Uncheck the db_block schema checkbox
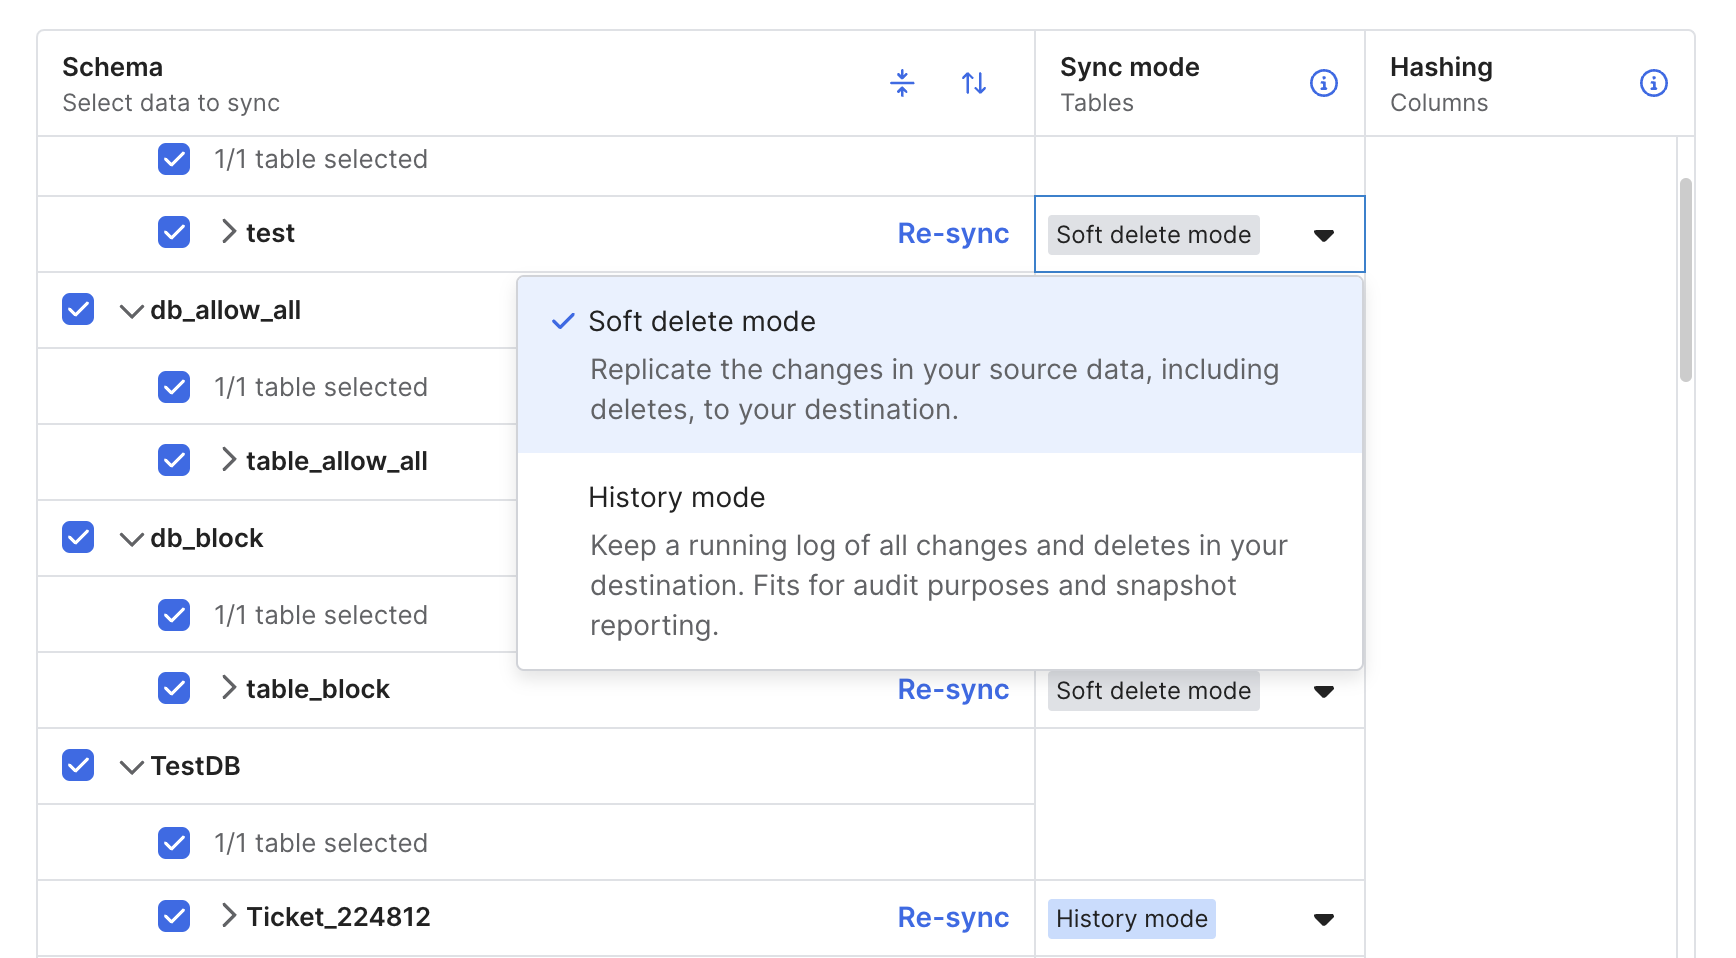Image resolution: width=1736 pixels, height=958 pixels. point(78,537)
